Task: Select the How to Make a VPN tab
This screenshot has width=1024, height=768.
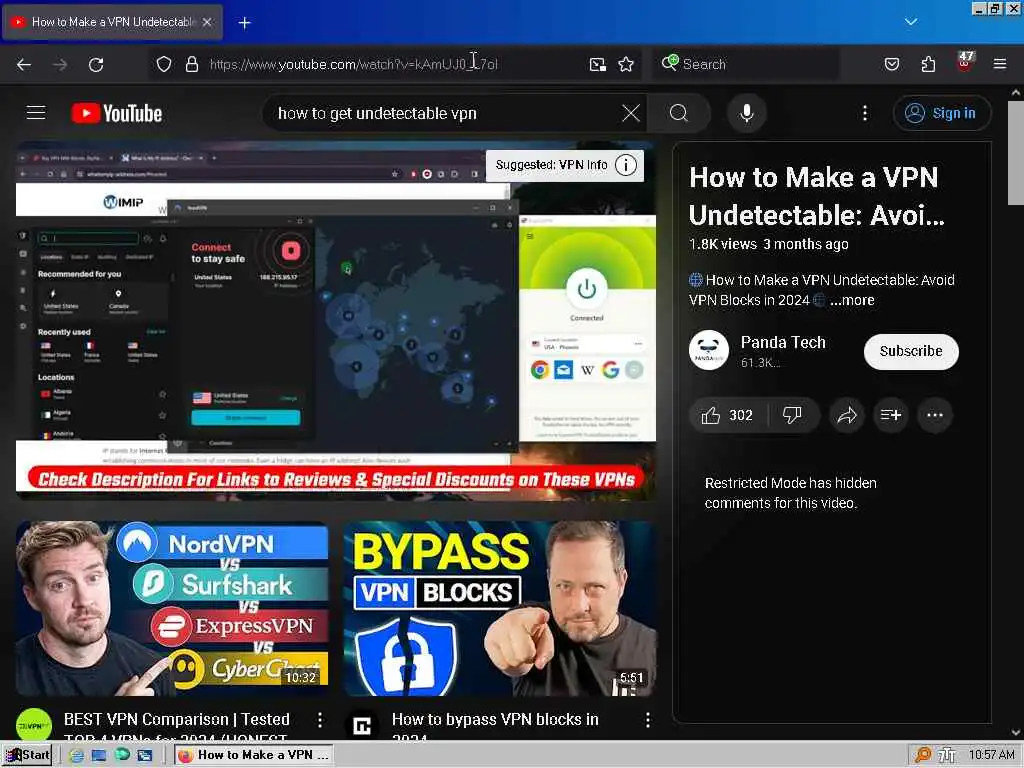Action: tap(112, 22)
